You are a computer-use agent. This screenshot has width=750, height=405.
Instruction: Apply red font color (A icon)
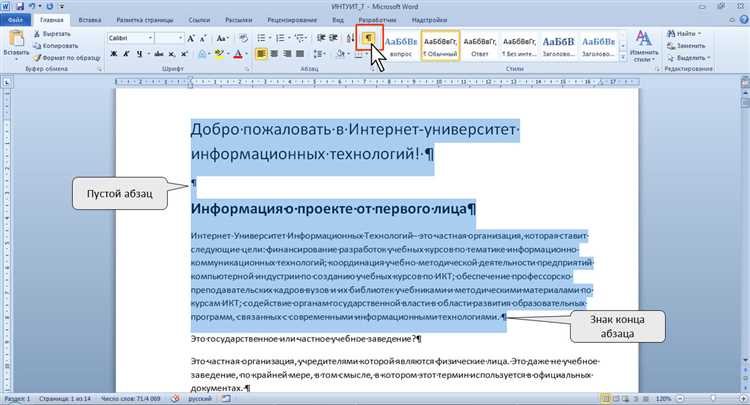pos(238,54)
